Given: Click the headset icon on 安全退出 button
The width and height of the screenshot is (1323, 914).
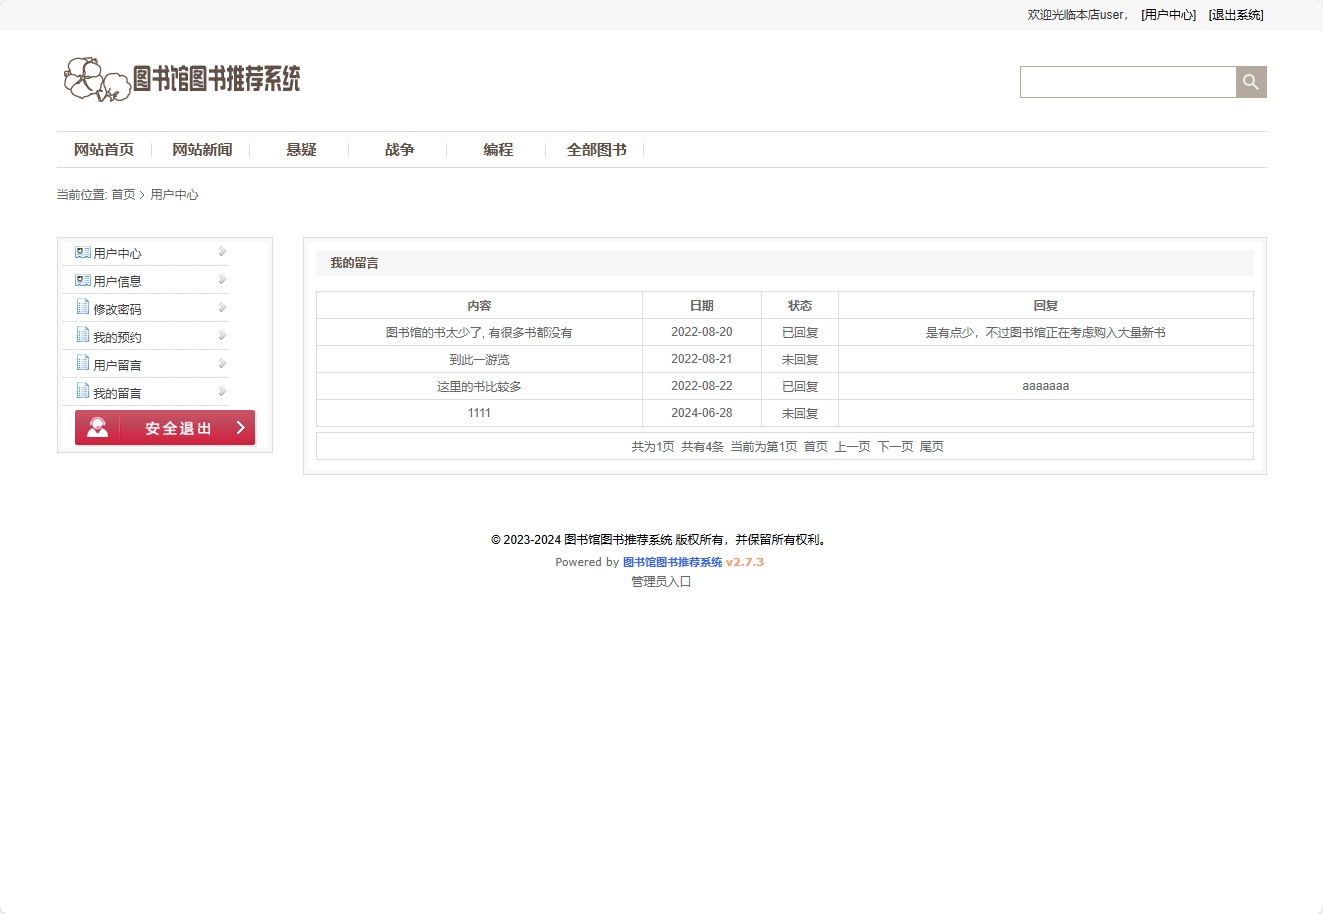Looking at the screenshot, I should (96, 427).
